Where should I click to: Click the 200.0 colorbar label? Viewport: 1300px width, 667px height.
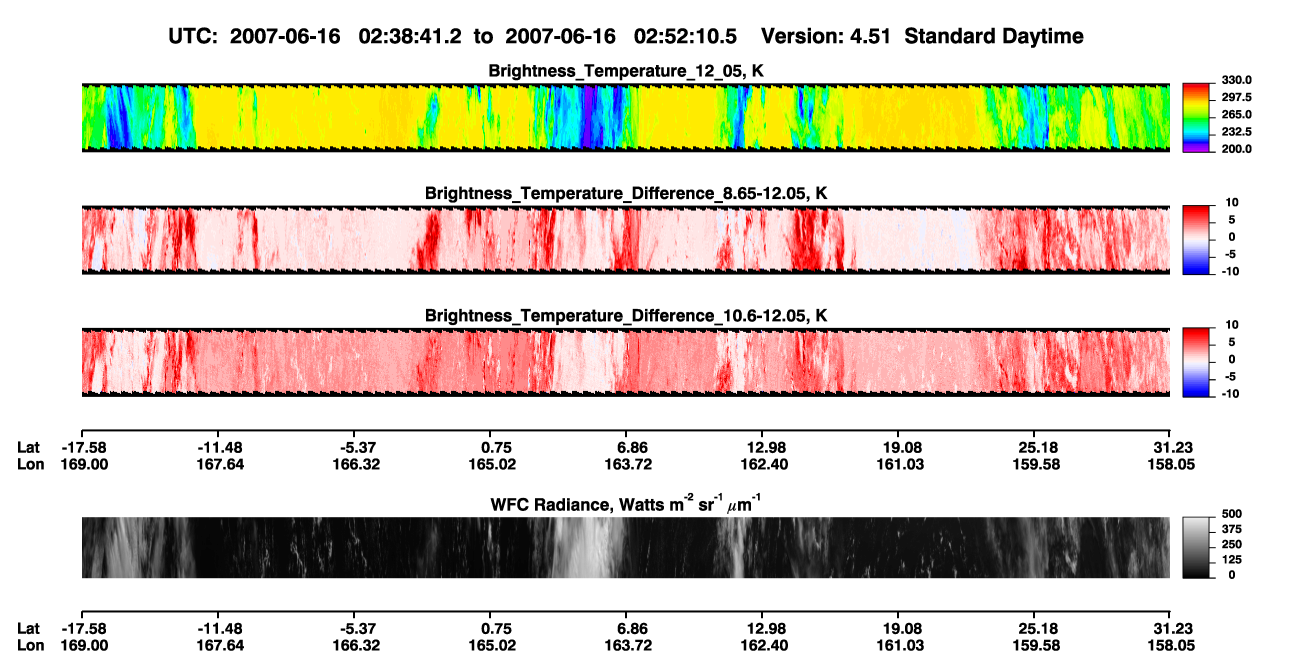point(1236,148)
